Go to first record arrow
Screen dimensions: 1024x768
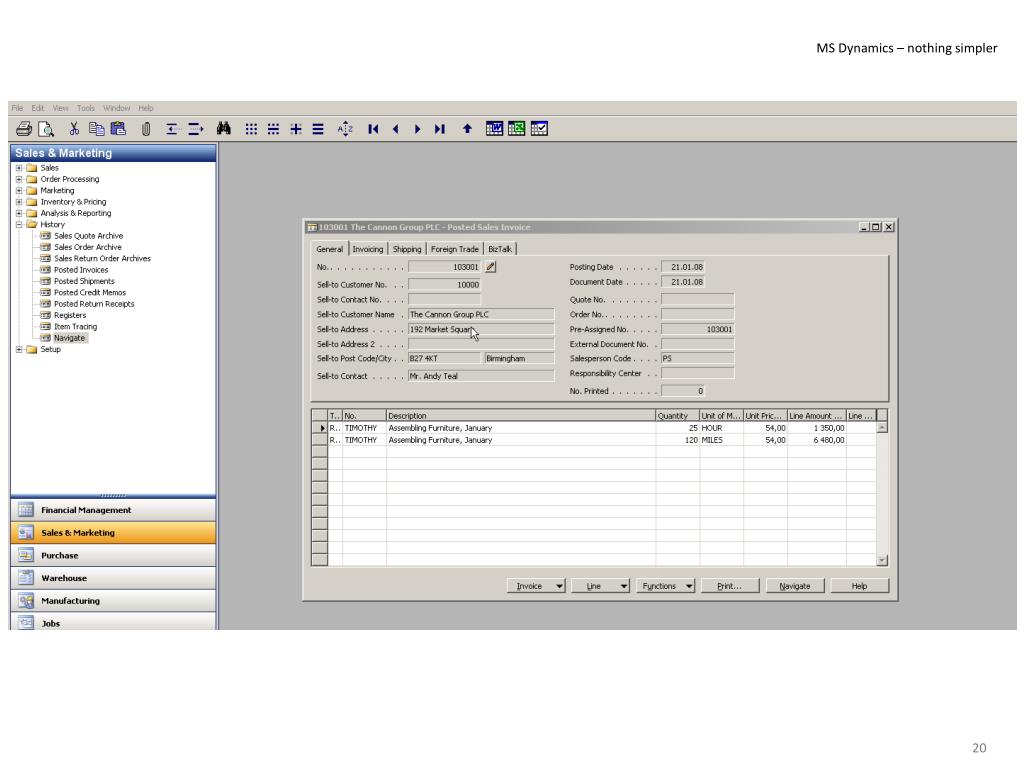pos(373,129)
